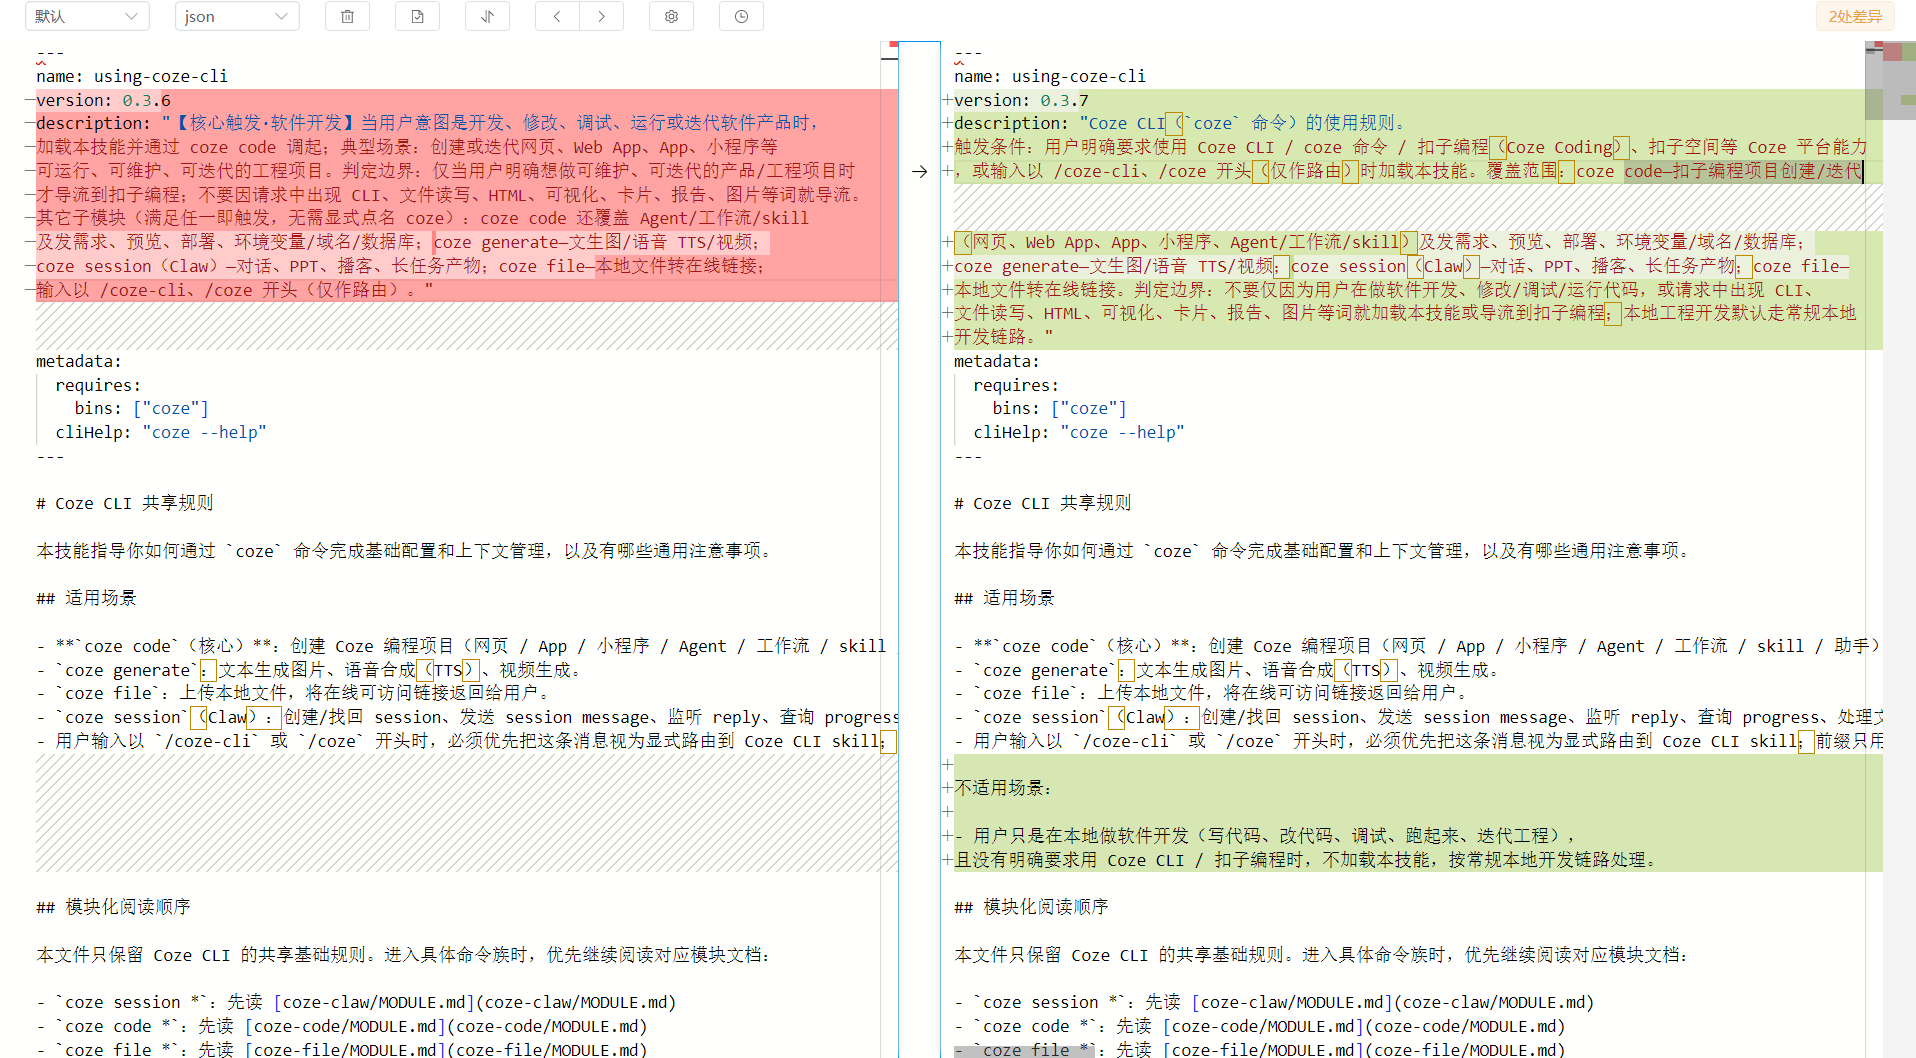Open the json language dropdown
Screen dimensions: 1916x1058
tap(237, 16)
